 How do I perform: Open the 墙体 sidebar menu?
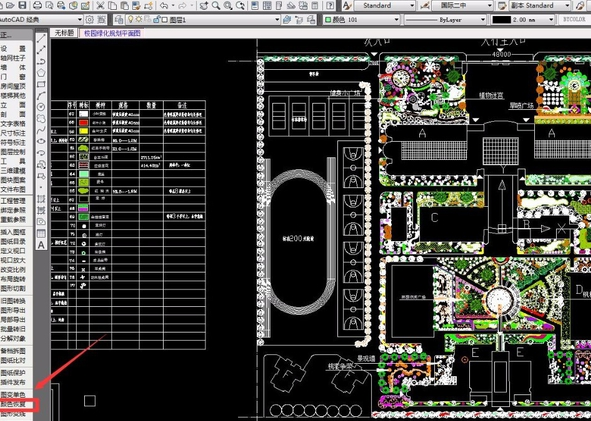pyautogui.click(x=13, y=67)
